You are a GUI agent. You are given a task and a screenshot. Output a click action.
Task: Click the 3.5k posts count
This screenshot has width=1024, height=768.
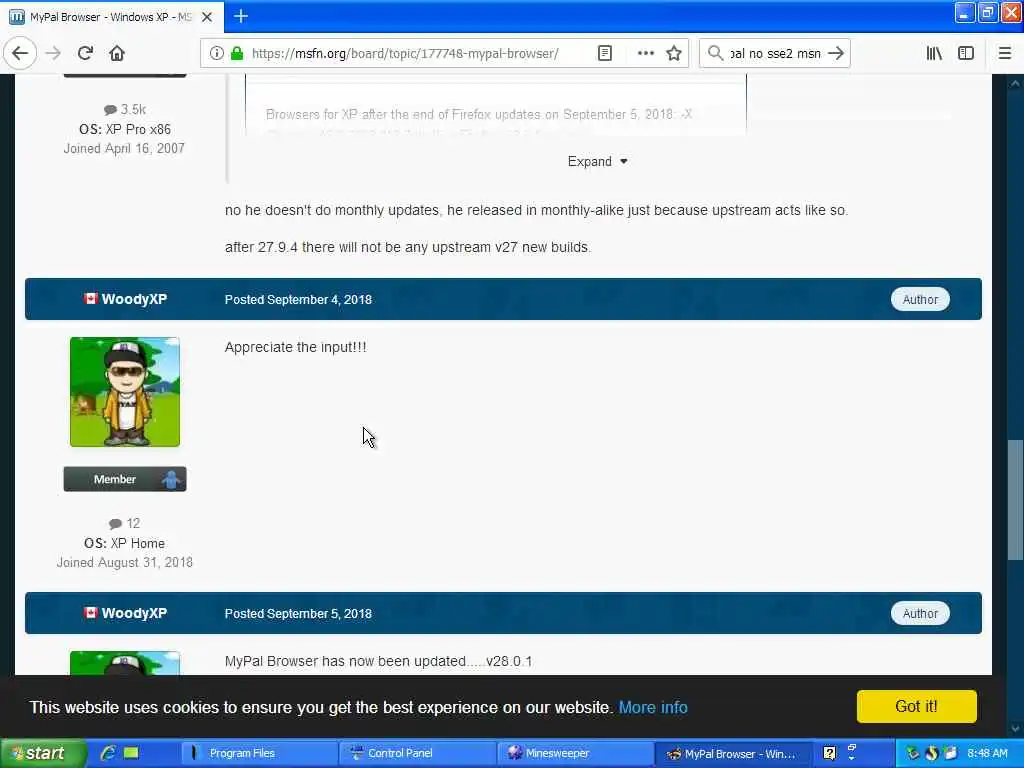point(125,110)
